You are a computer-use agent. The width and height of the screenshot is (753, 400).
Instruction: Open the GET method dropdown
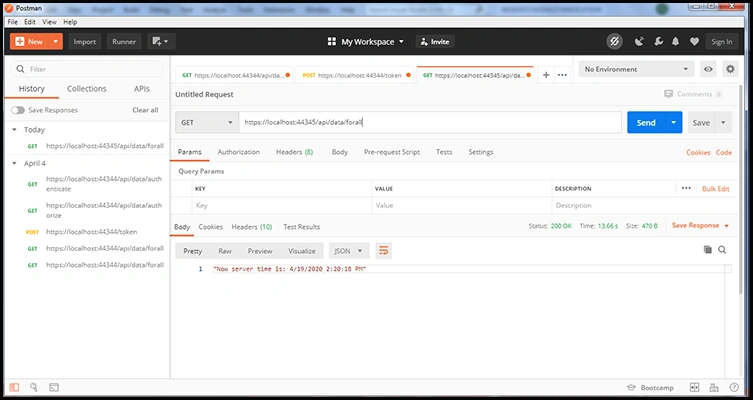[x=207, y=122]
